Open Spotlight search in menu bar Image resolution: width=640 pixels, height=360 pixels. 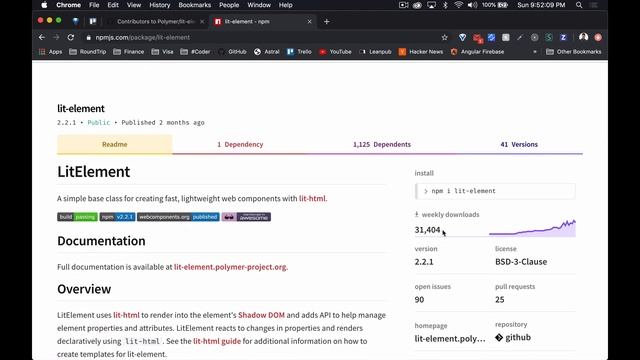click(579, 5)
